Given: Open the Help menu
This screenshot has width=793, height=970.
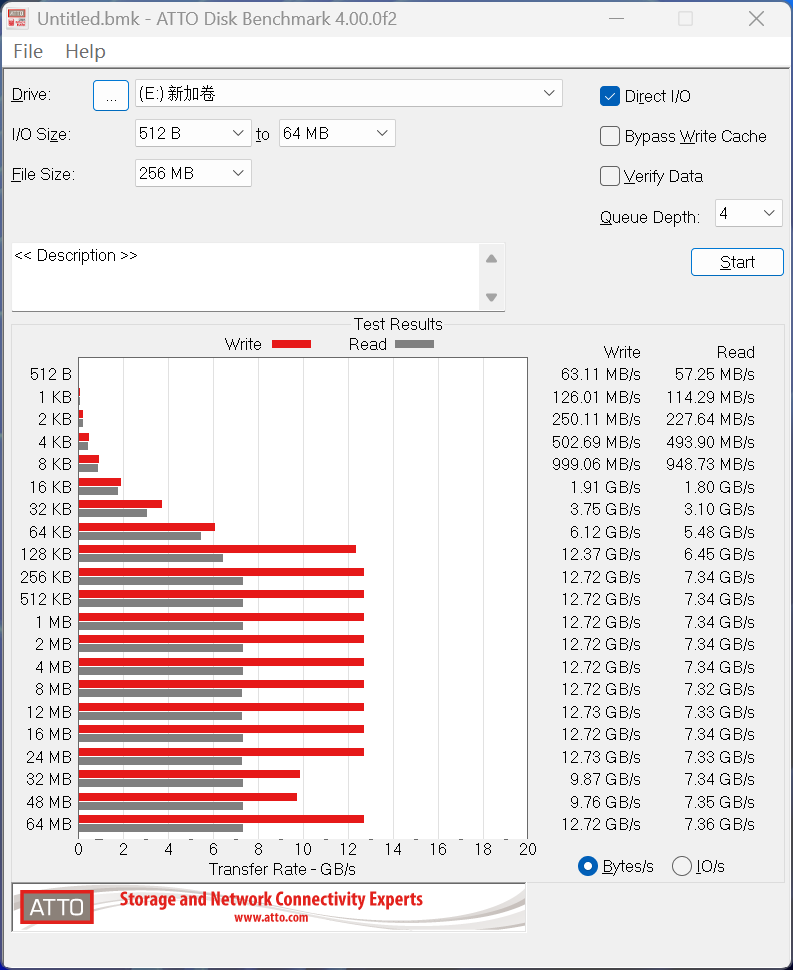Looking at the screenshot, I should [85, 51].
